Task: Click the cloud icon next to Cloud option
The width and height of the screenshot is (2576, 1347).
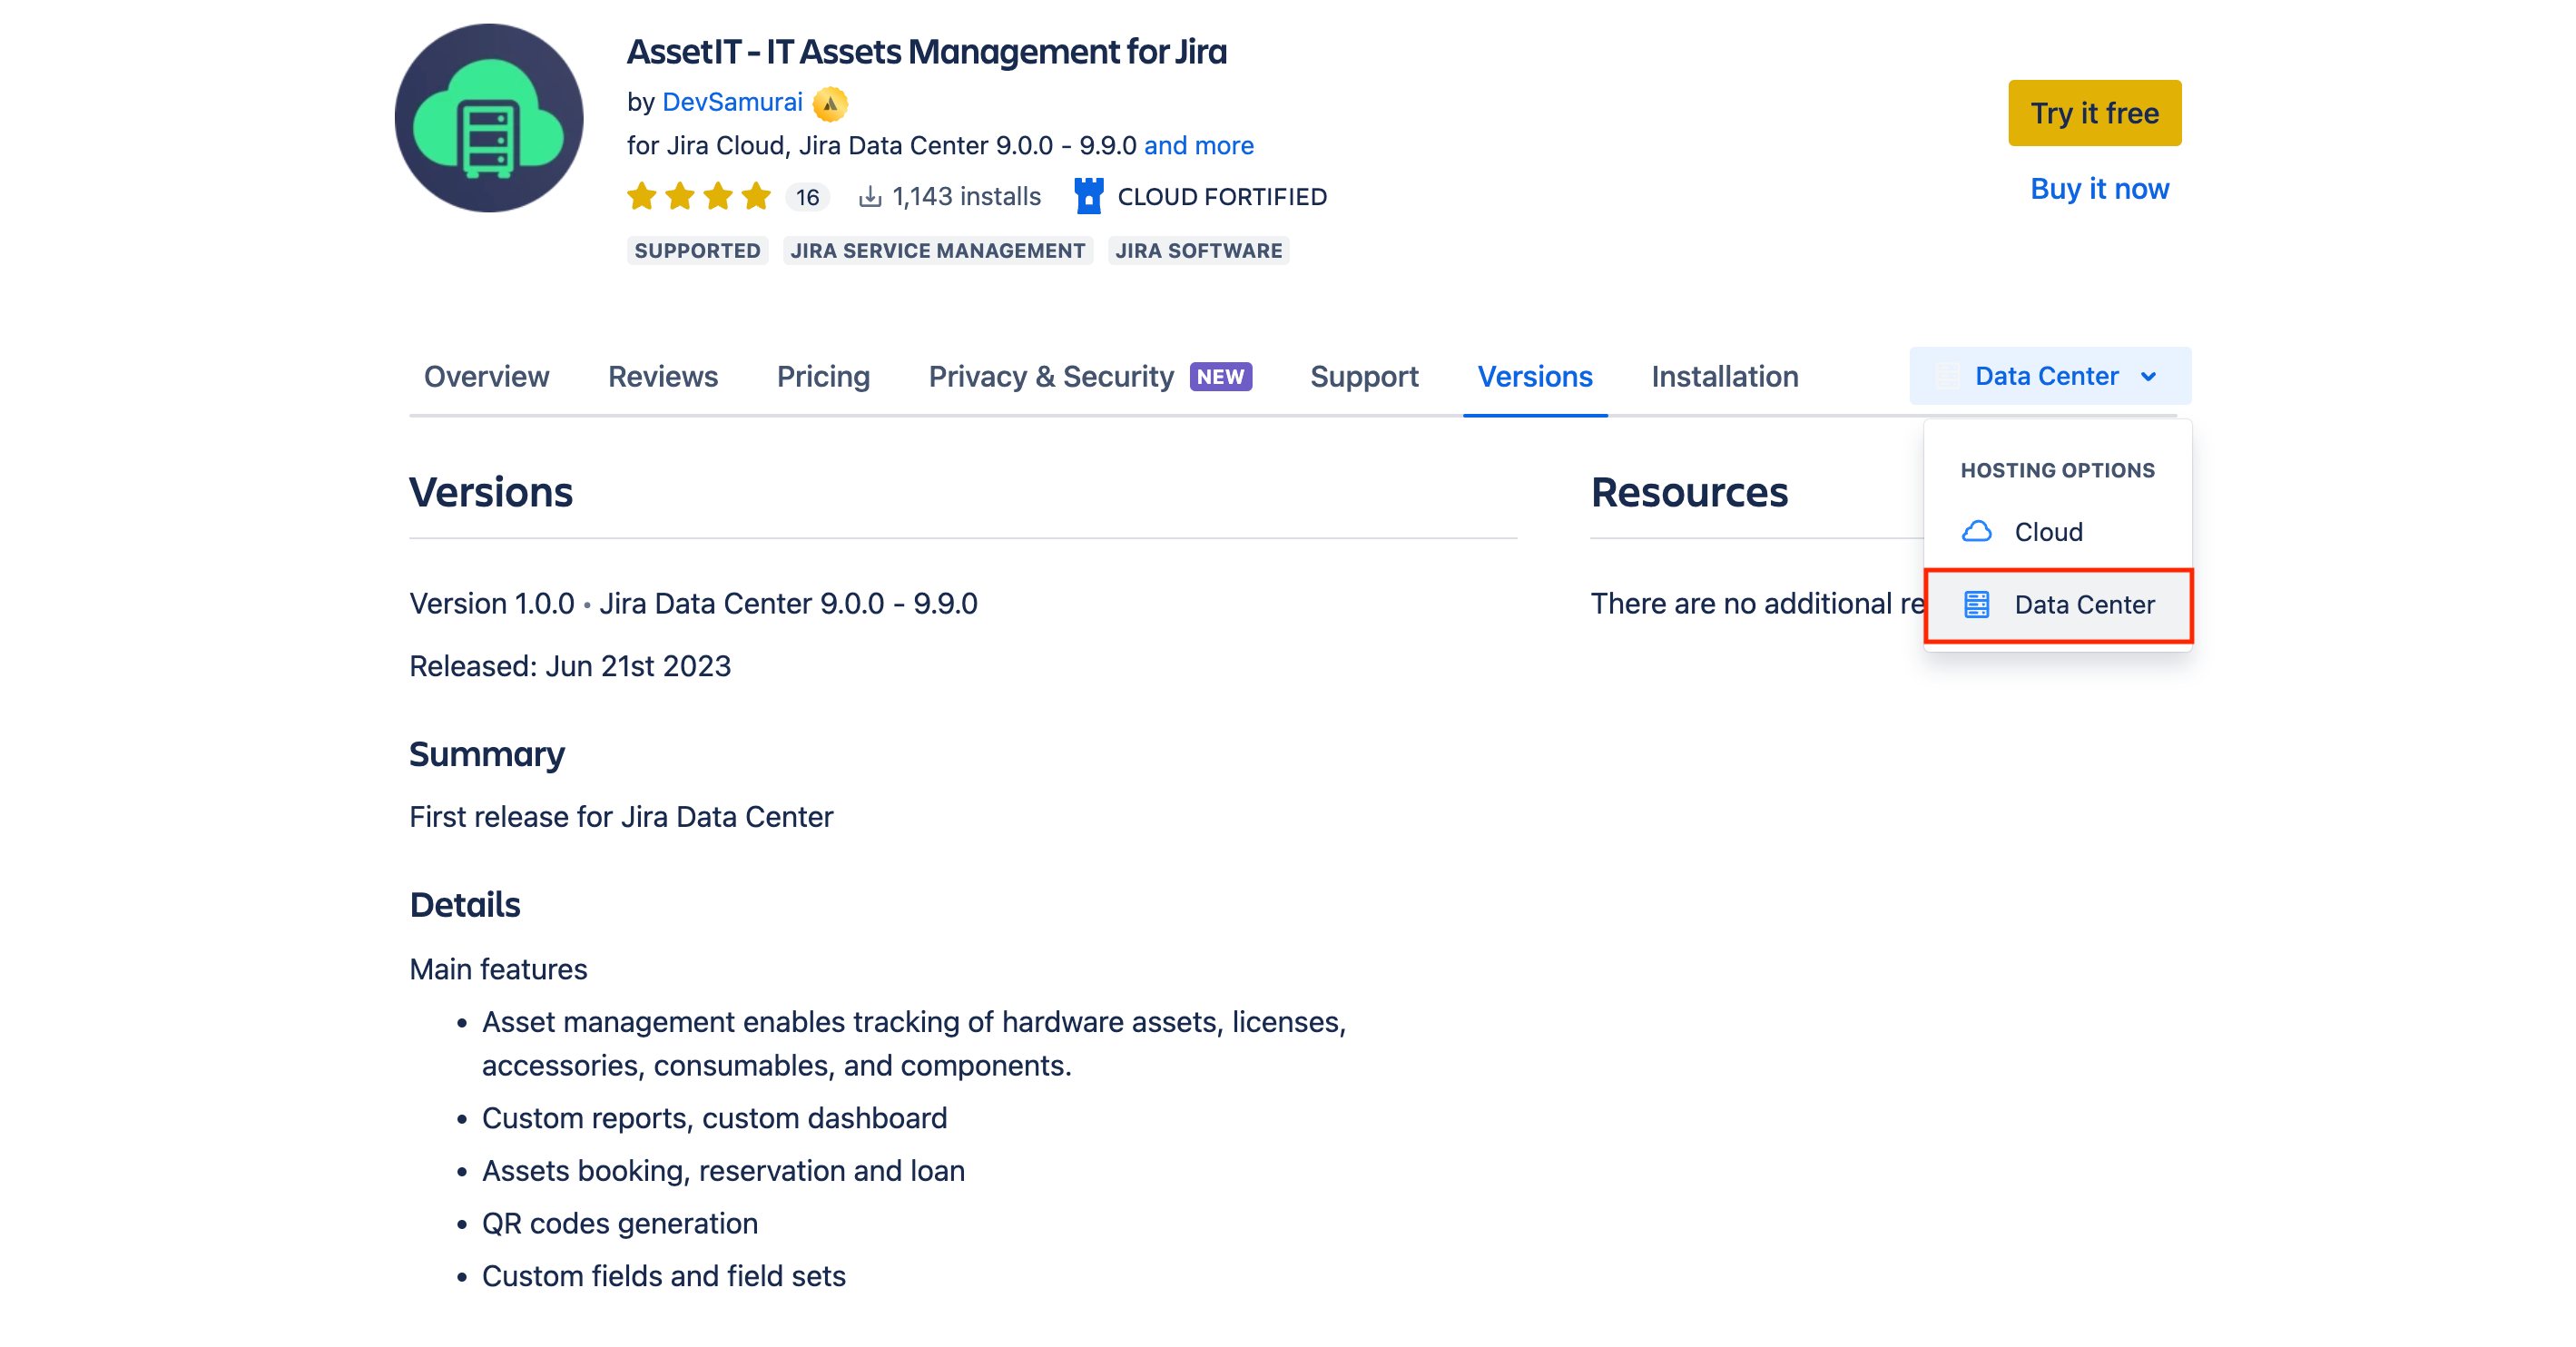Action: (1976, 531)
